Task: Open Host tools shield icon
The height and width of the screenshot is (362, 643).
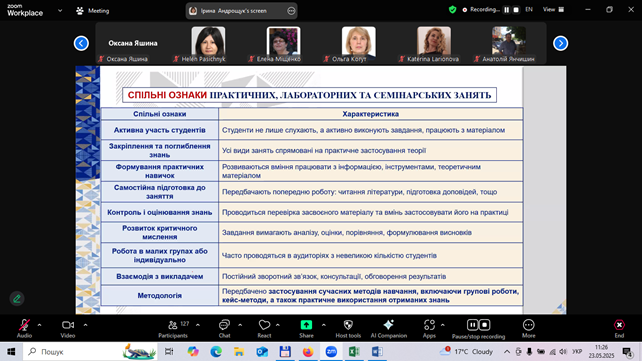Action: [x=348, y=329]
